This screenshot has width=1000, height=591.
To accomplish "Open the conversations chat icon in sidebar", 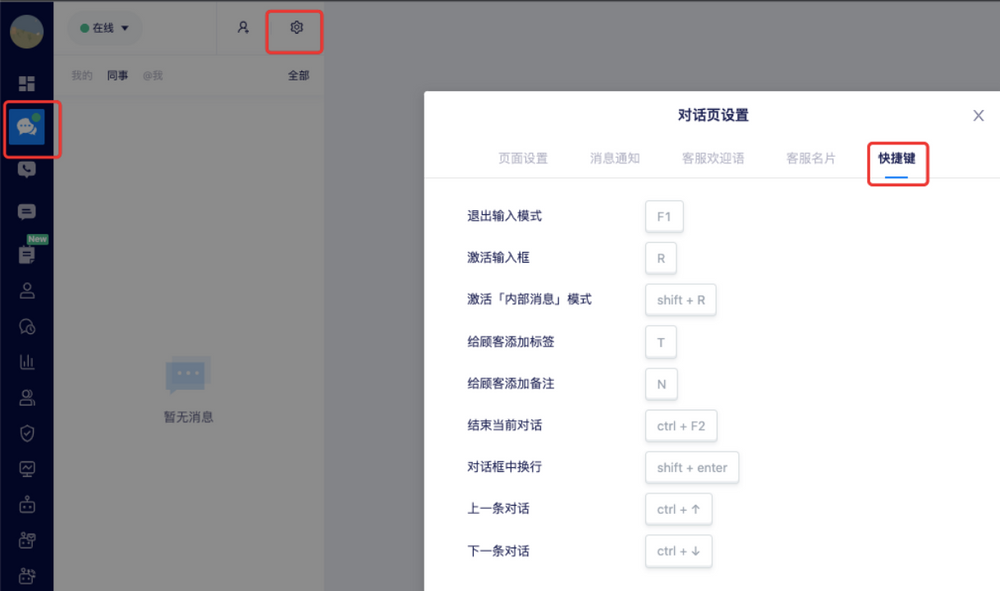I will coord(27,128).
